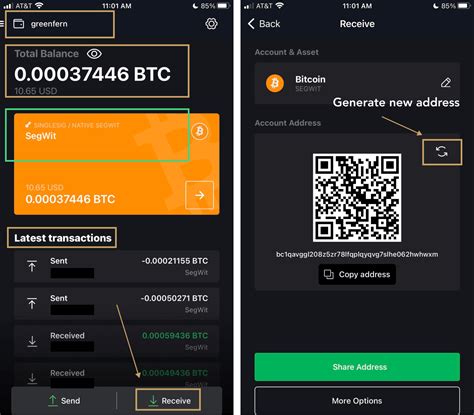Click the Copy address button

tap(357, 274)
